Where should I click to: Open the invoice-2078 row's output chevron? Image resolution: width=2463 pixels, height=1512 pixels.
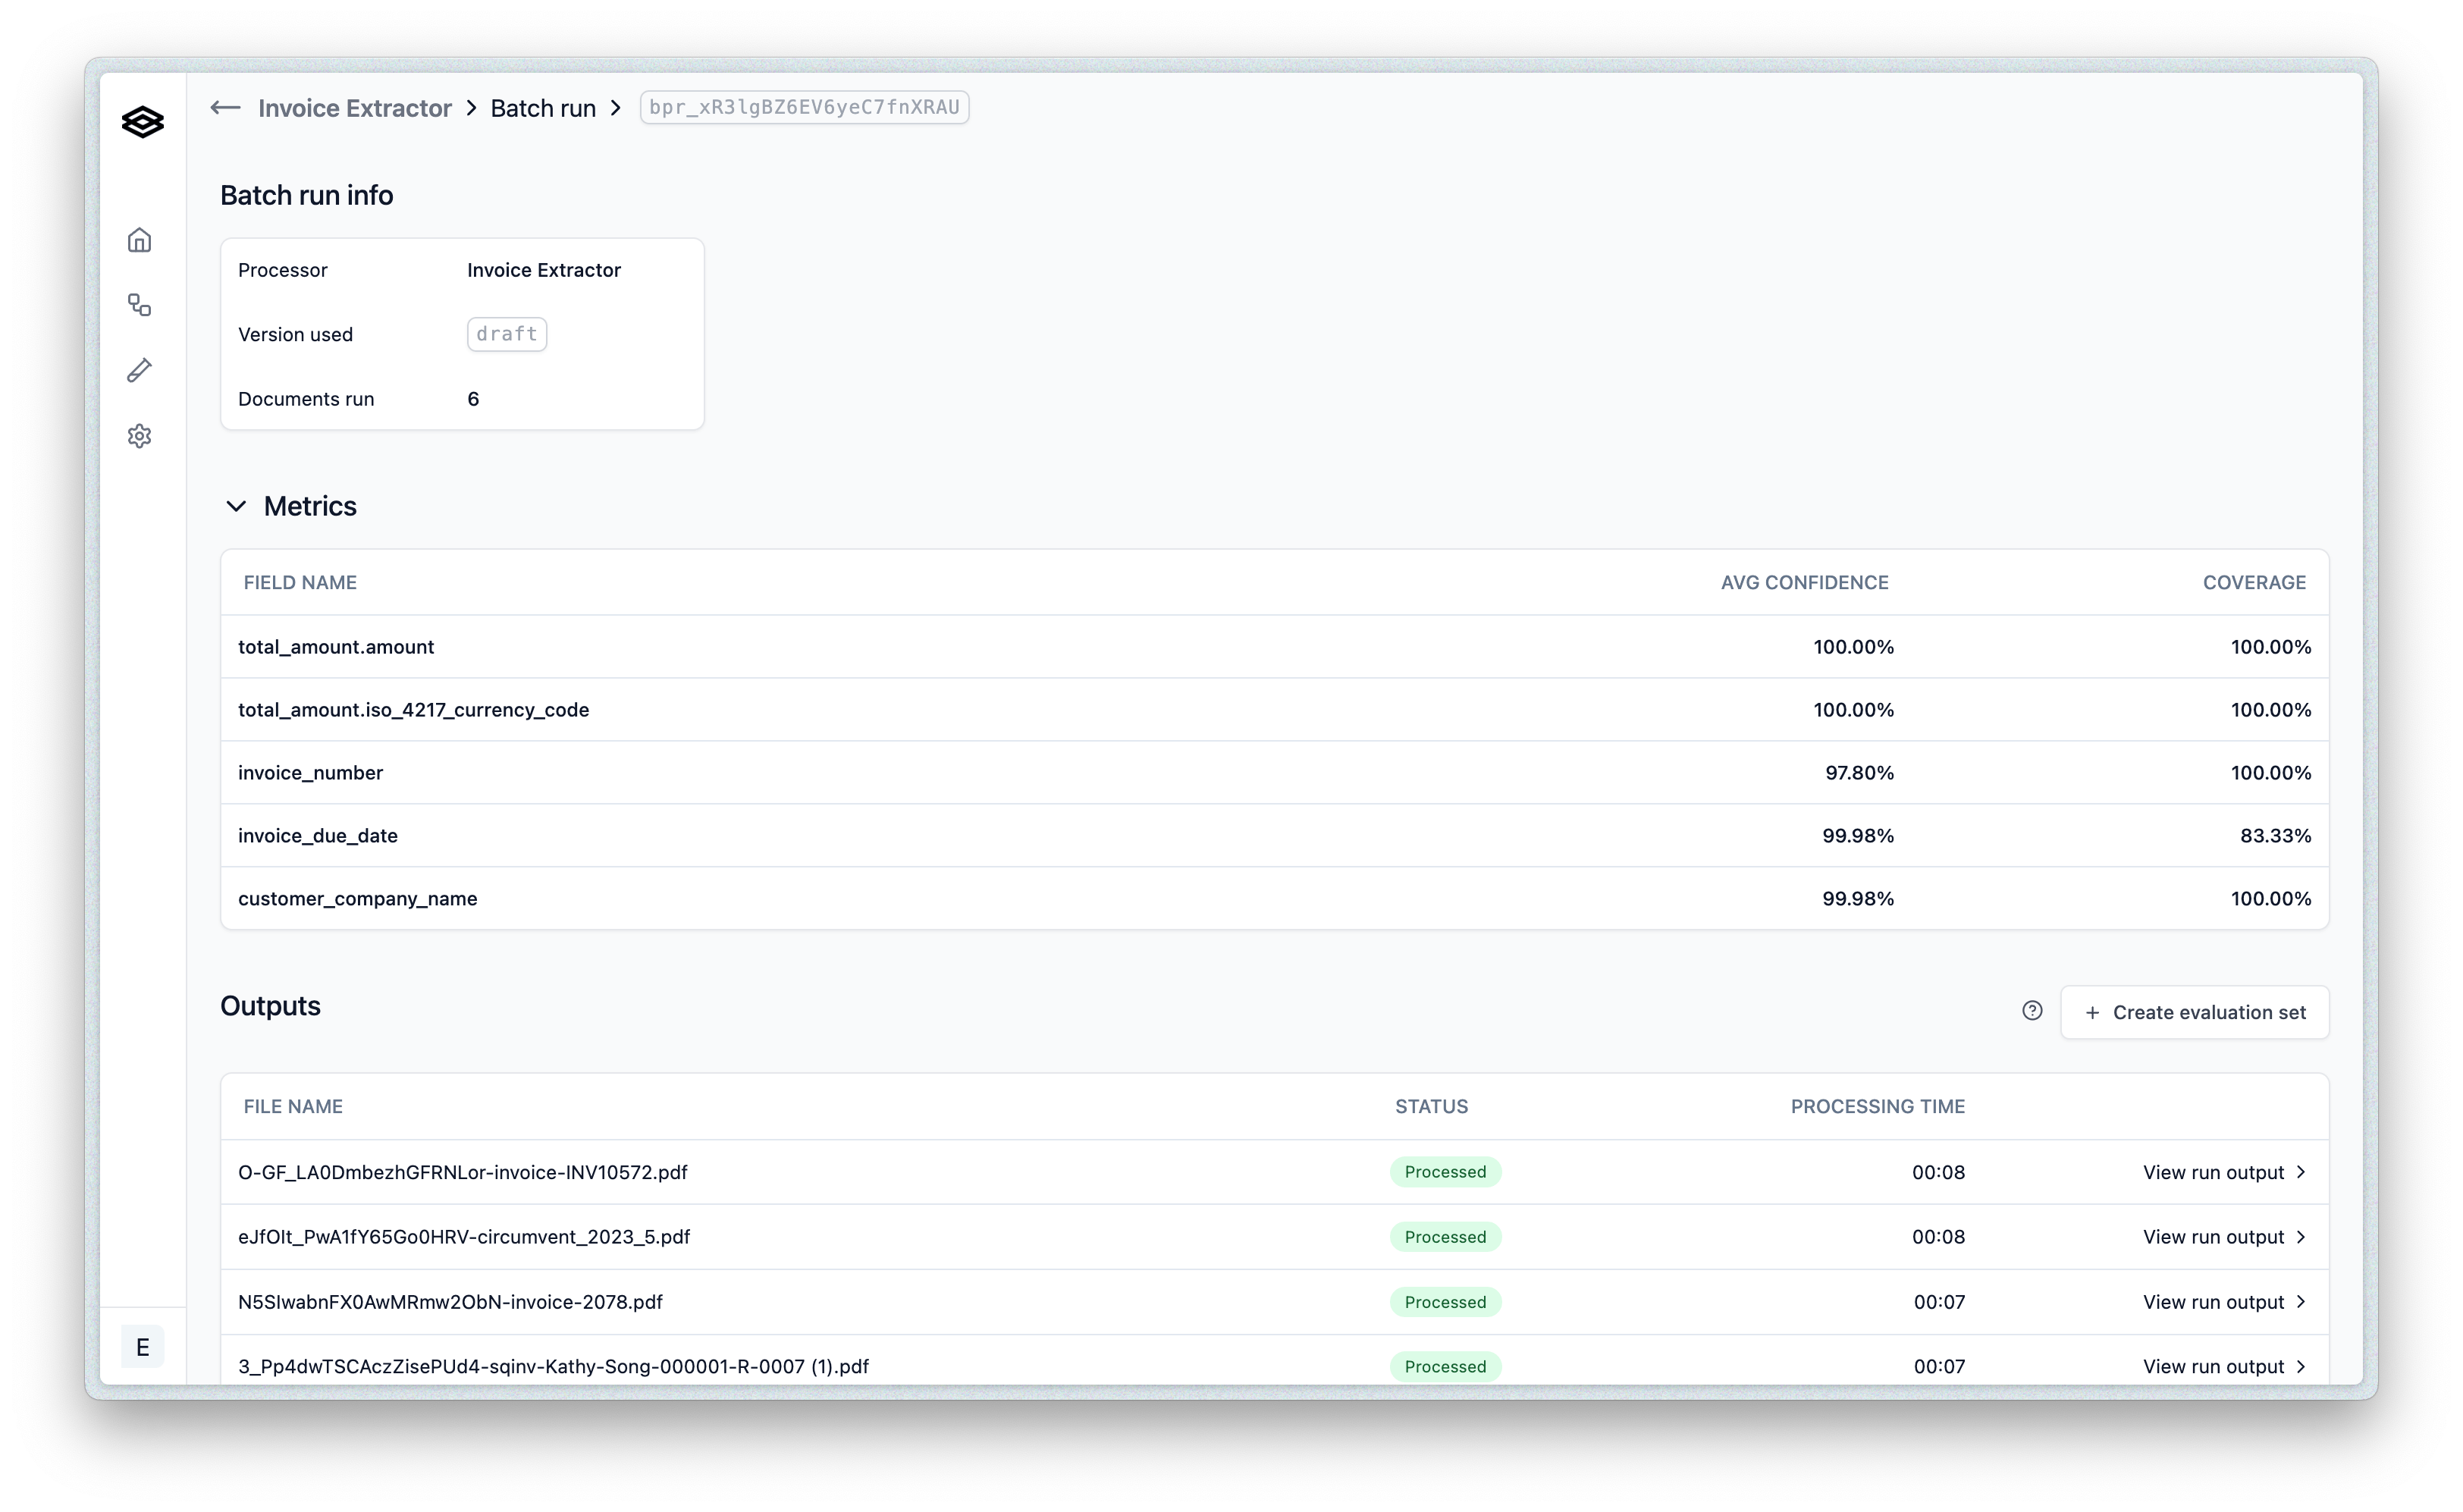click(x=2300, y=1302)
